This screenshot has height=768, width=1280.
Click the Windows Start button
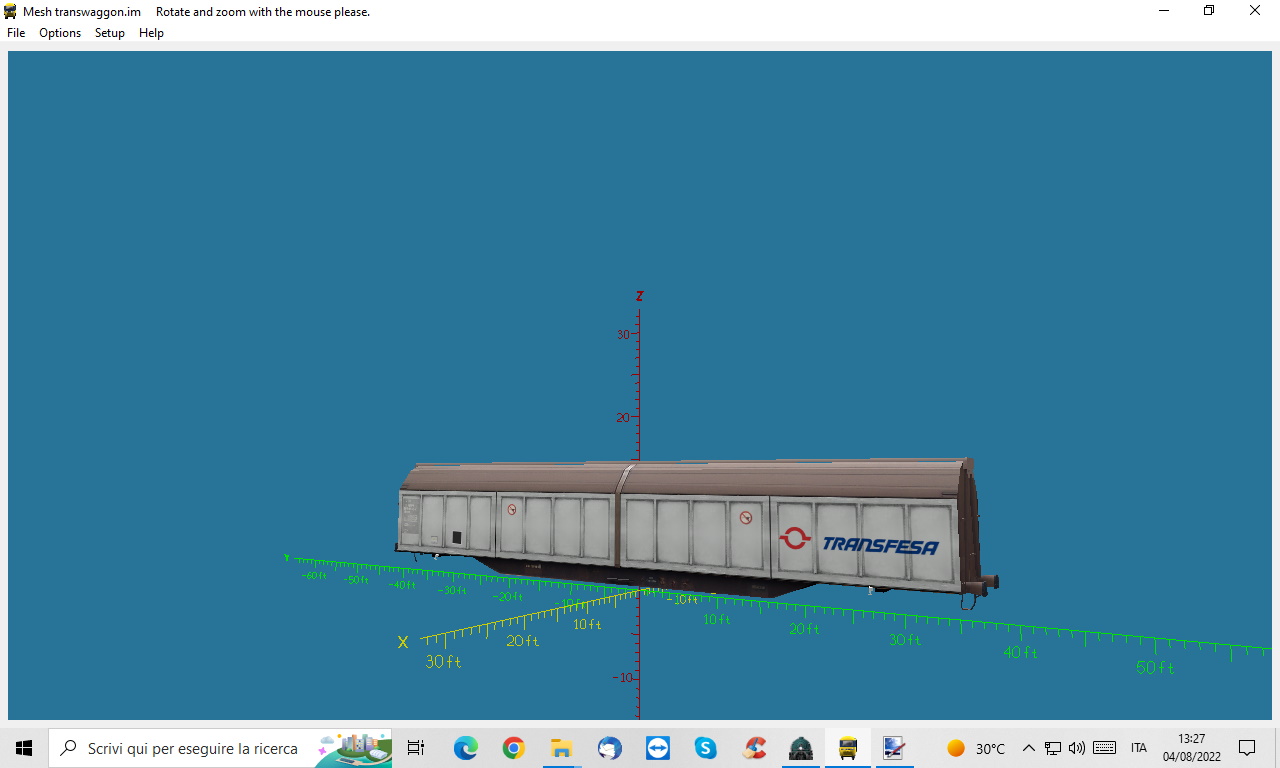[24, 748]
